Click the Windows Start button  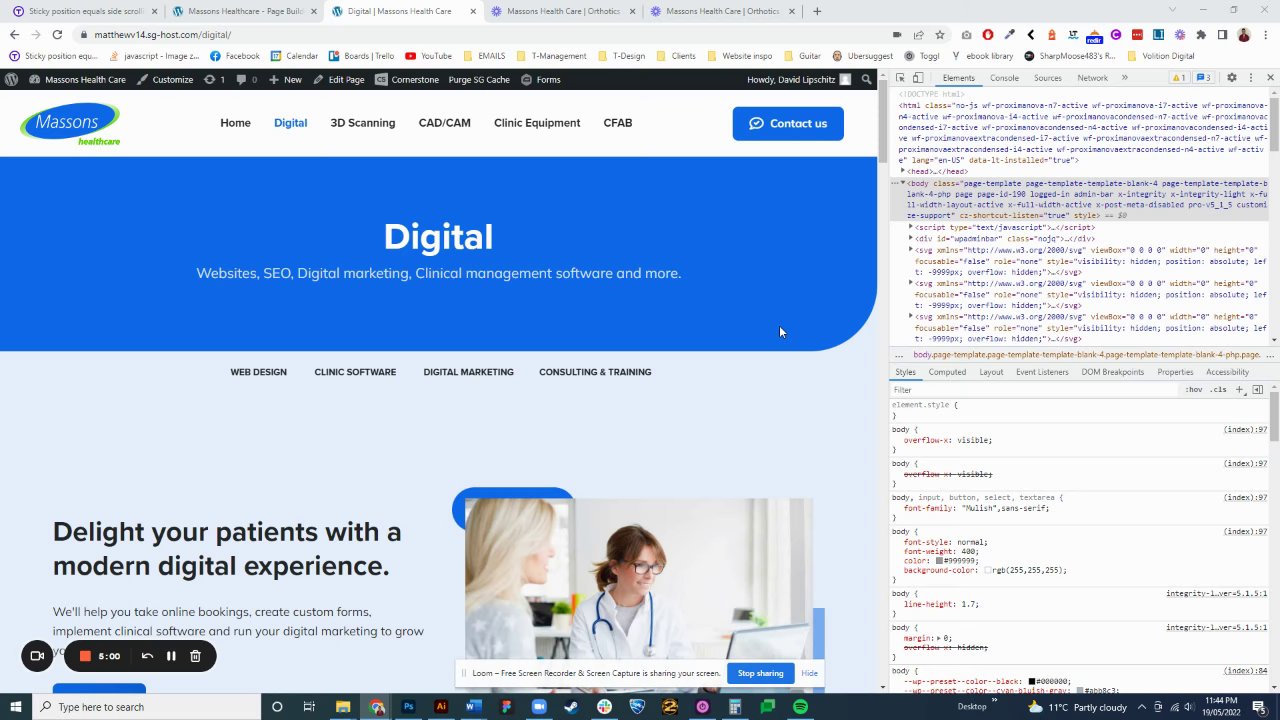[17, 707]
